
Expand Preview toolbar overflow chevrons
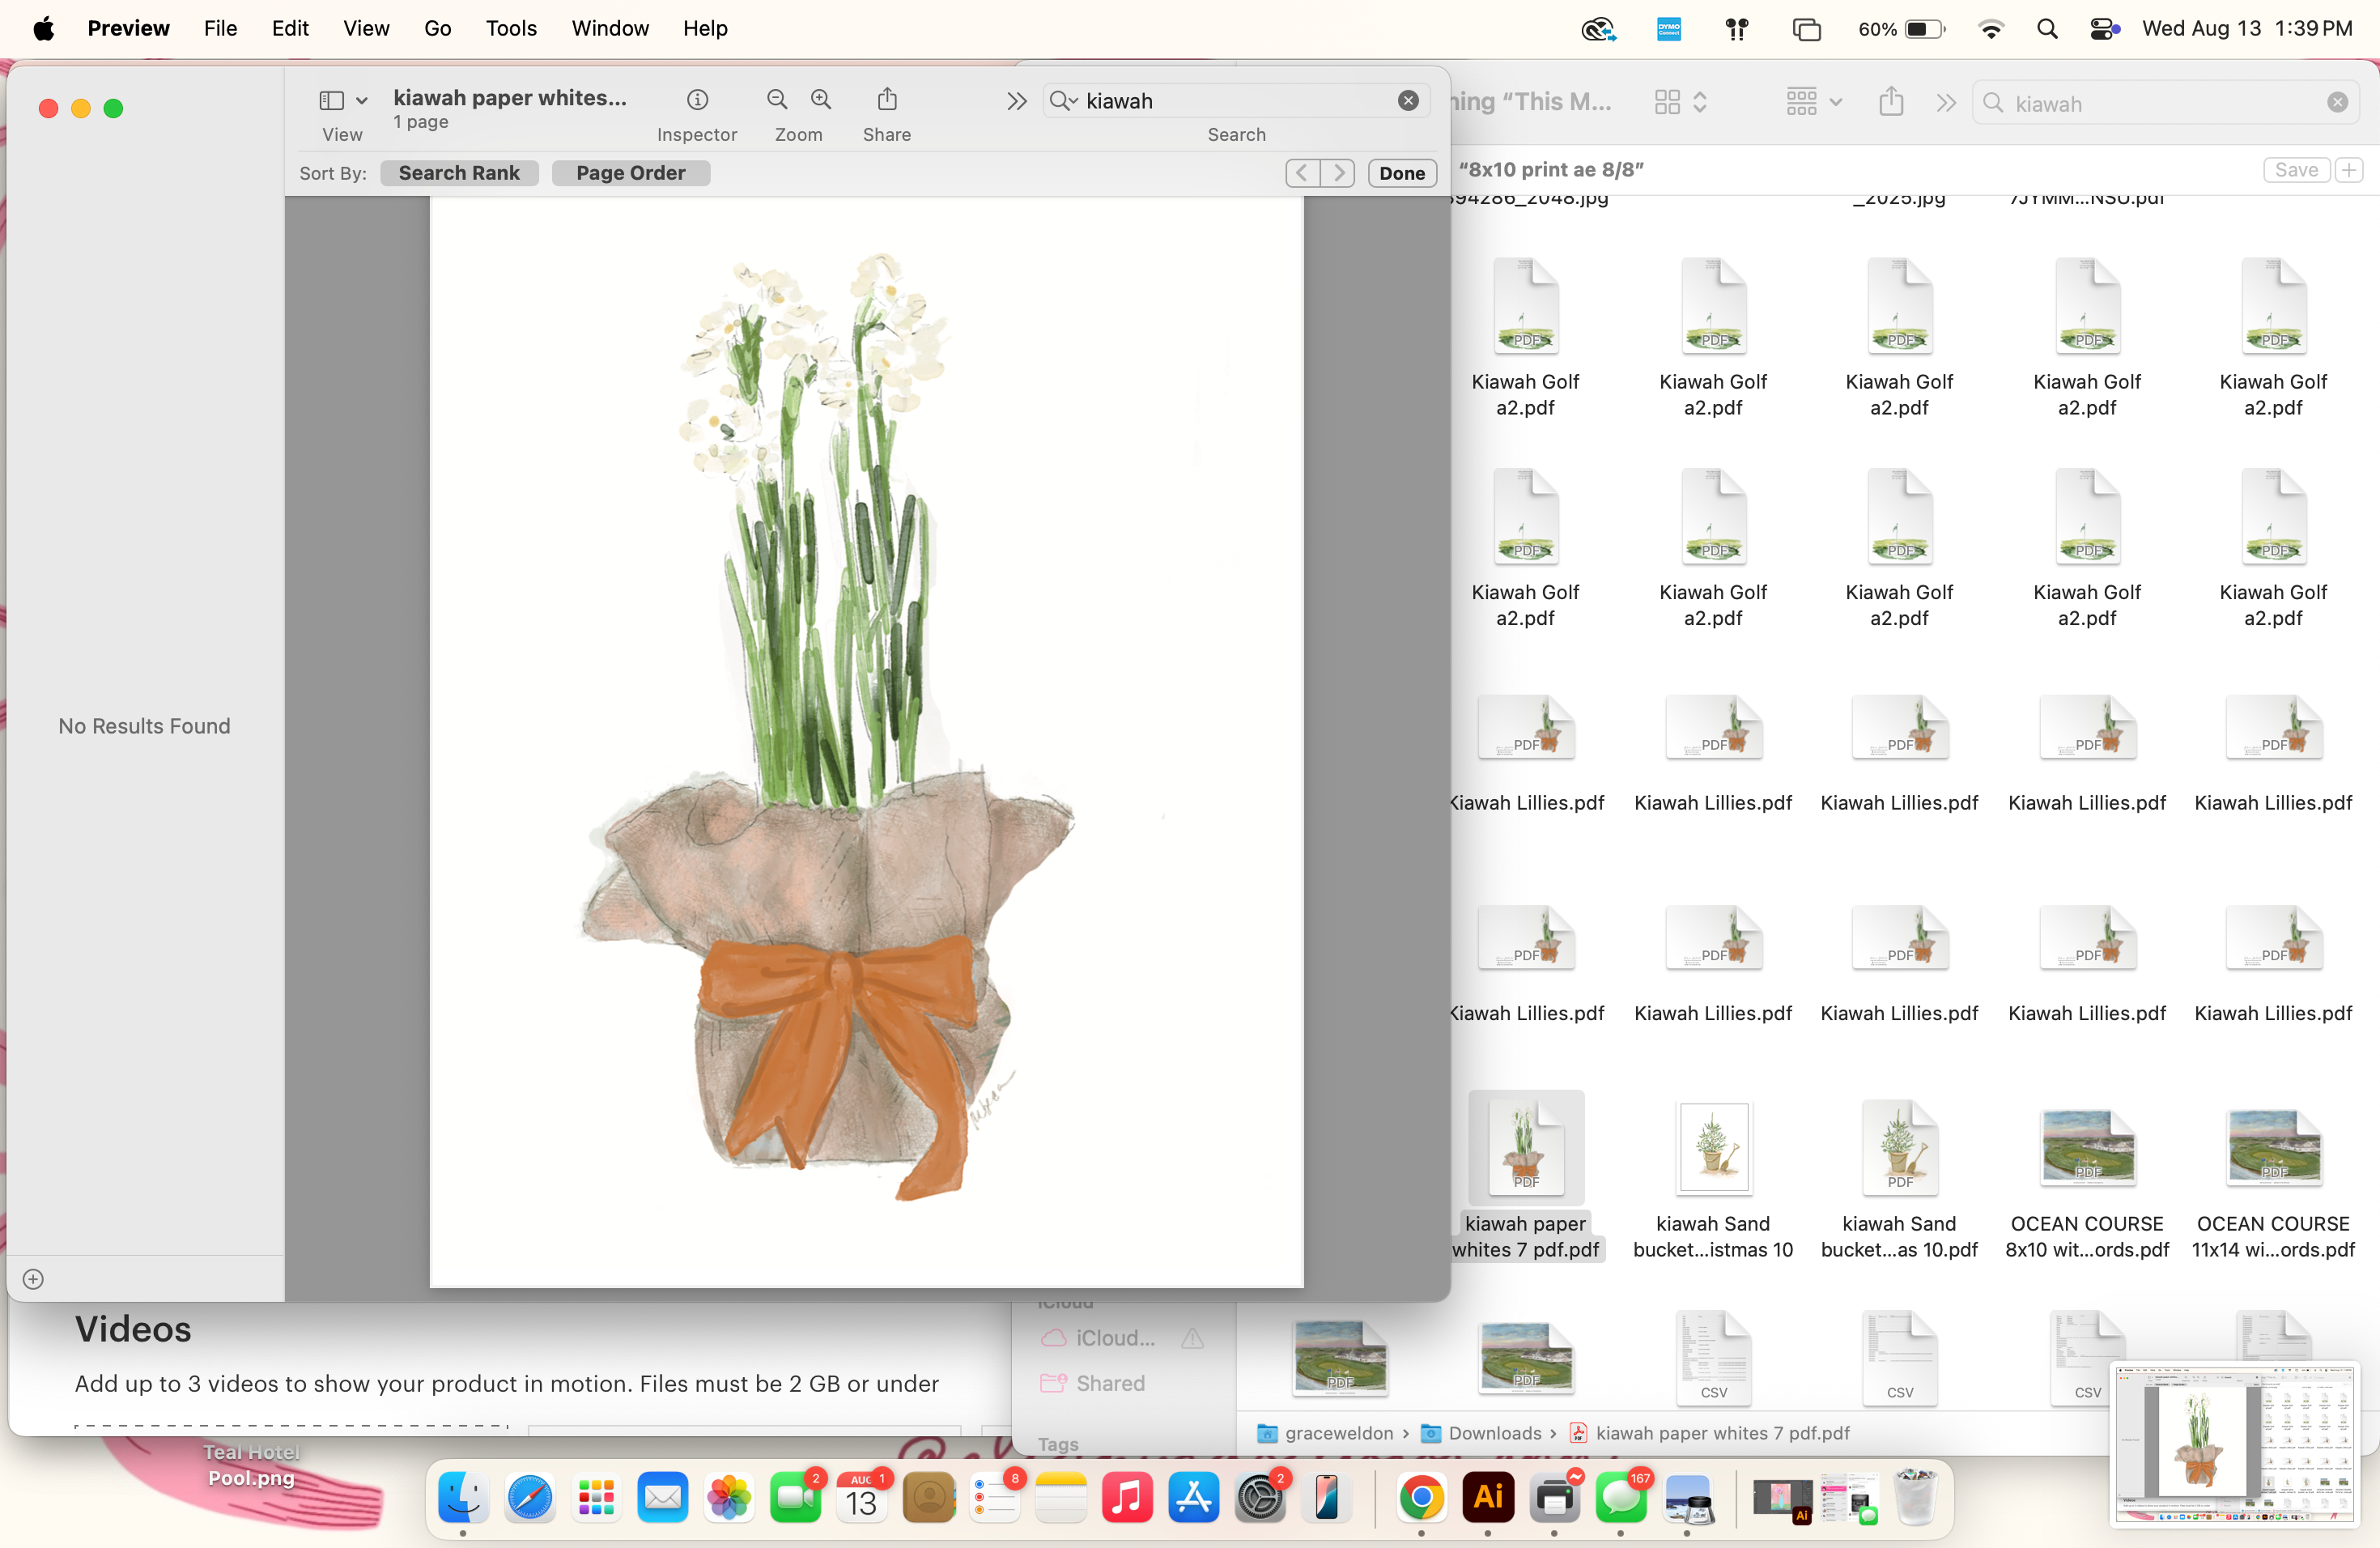coord(1016,101)
